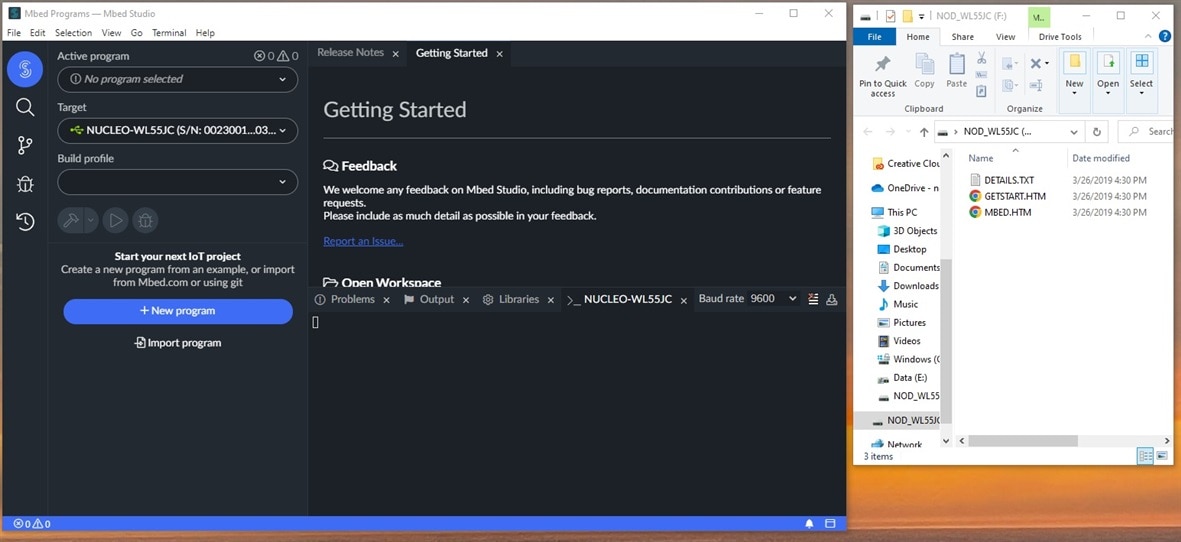Open the Baud rate 9600 dropdown
This screenshot has width=1181, height=542.
click(774, 299)
